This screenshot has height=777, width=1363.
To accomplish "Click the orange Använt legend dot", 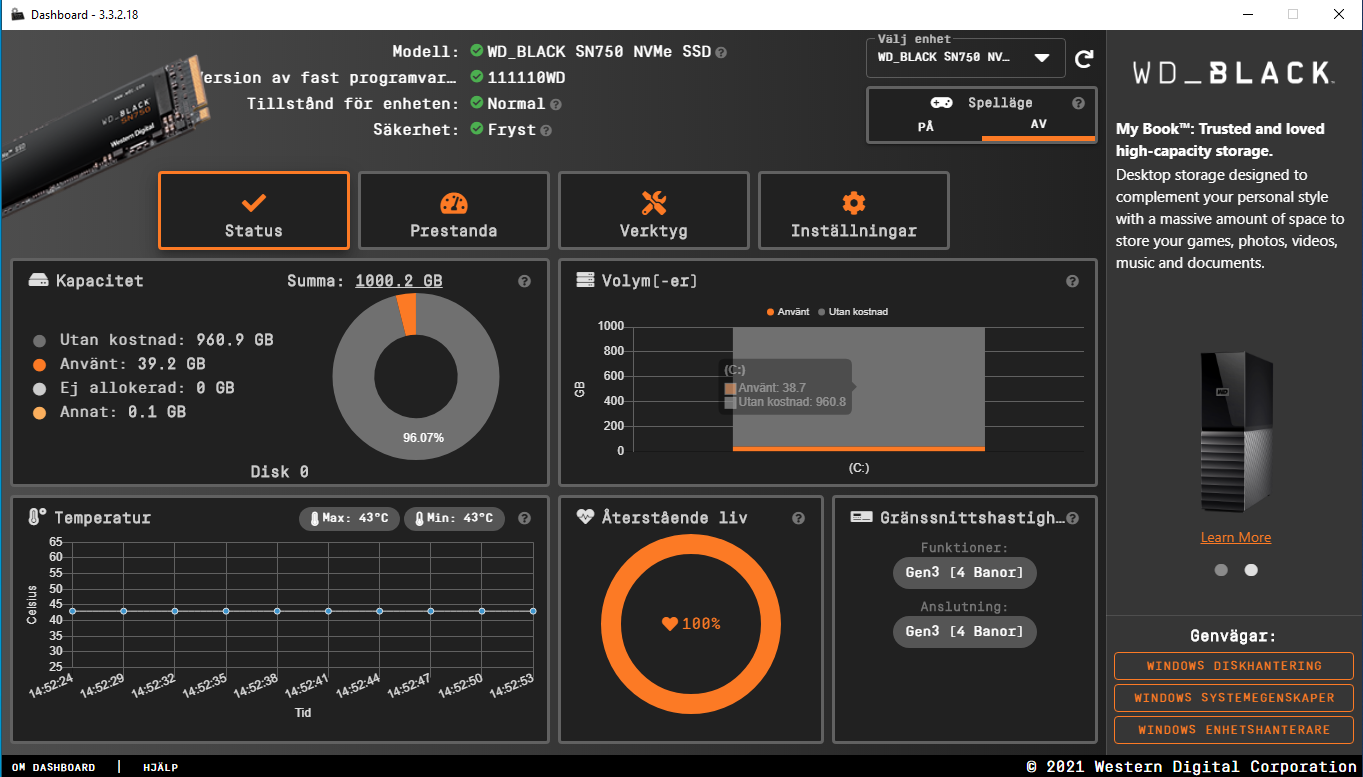I will [40, 365].
